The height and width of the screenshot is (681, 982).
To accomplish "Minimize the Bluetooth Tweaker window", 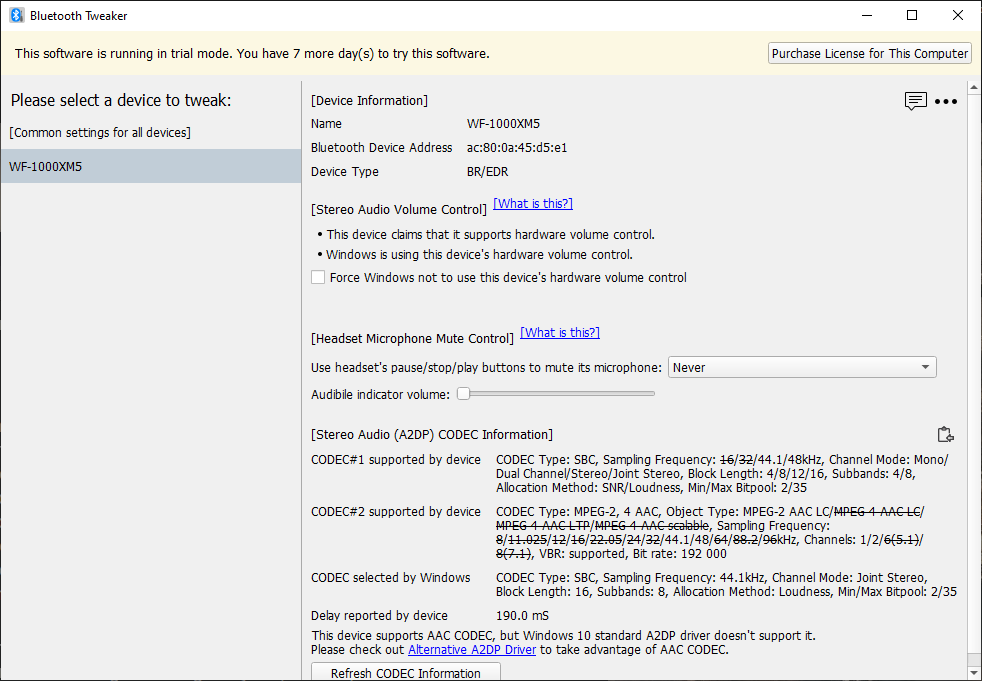I will [x=867, y=15].
